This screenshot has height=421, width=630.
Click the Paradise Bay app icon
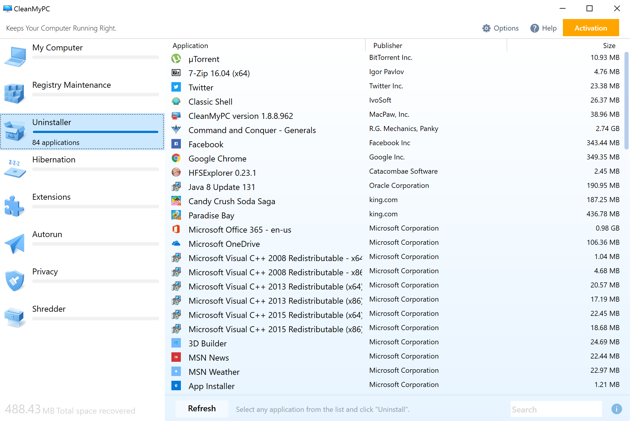176,215
